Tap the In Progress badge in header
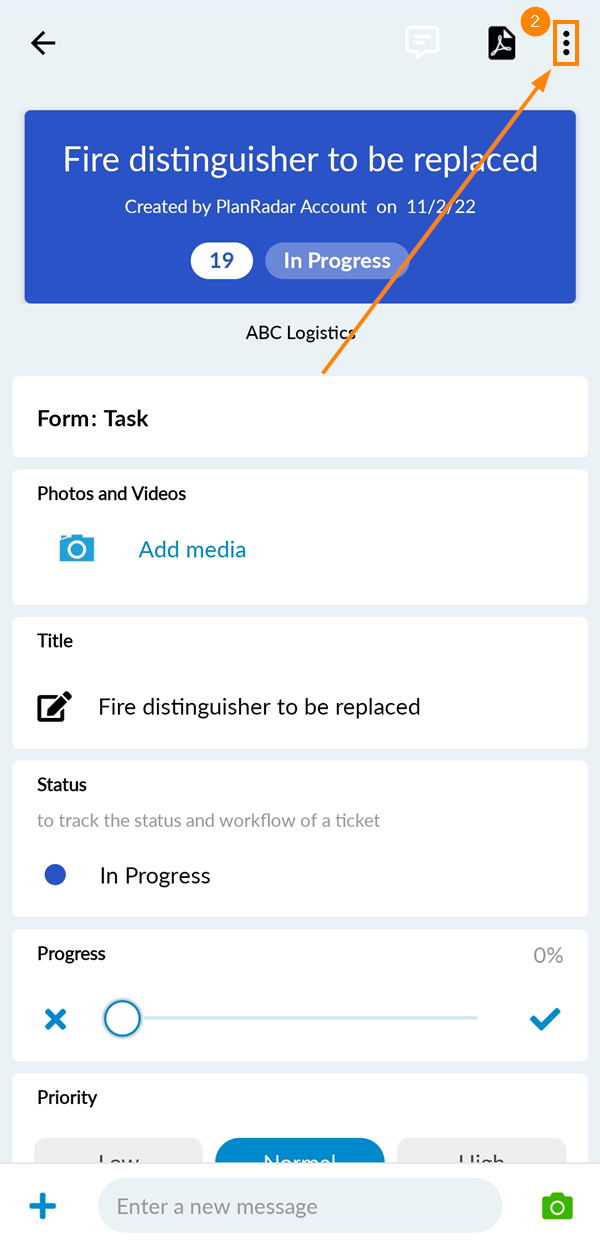Image resolution: width=600 pixels, height=1256 pixels. click(x=337, y=261)
